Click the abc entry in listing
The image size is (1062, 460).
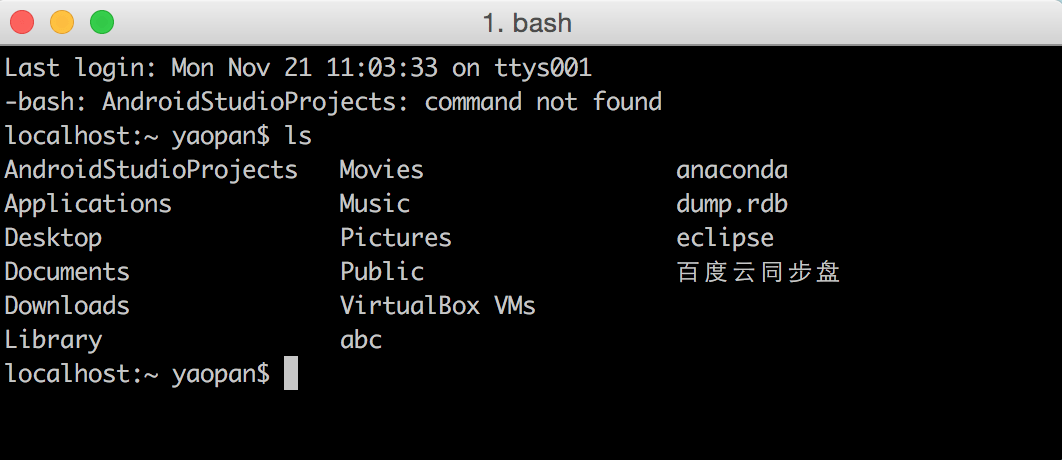coord(361,340)
